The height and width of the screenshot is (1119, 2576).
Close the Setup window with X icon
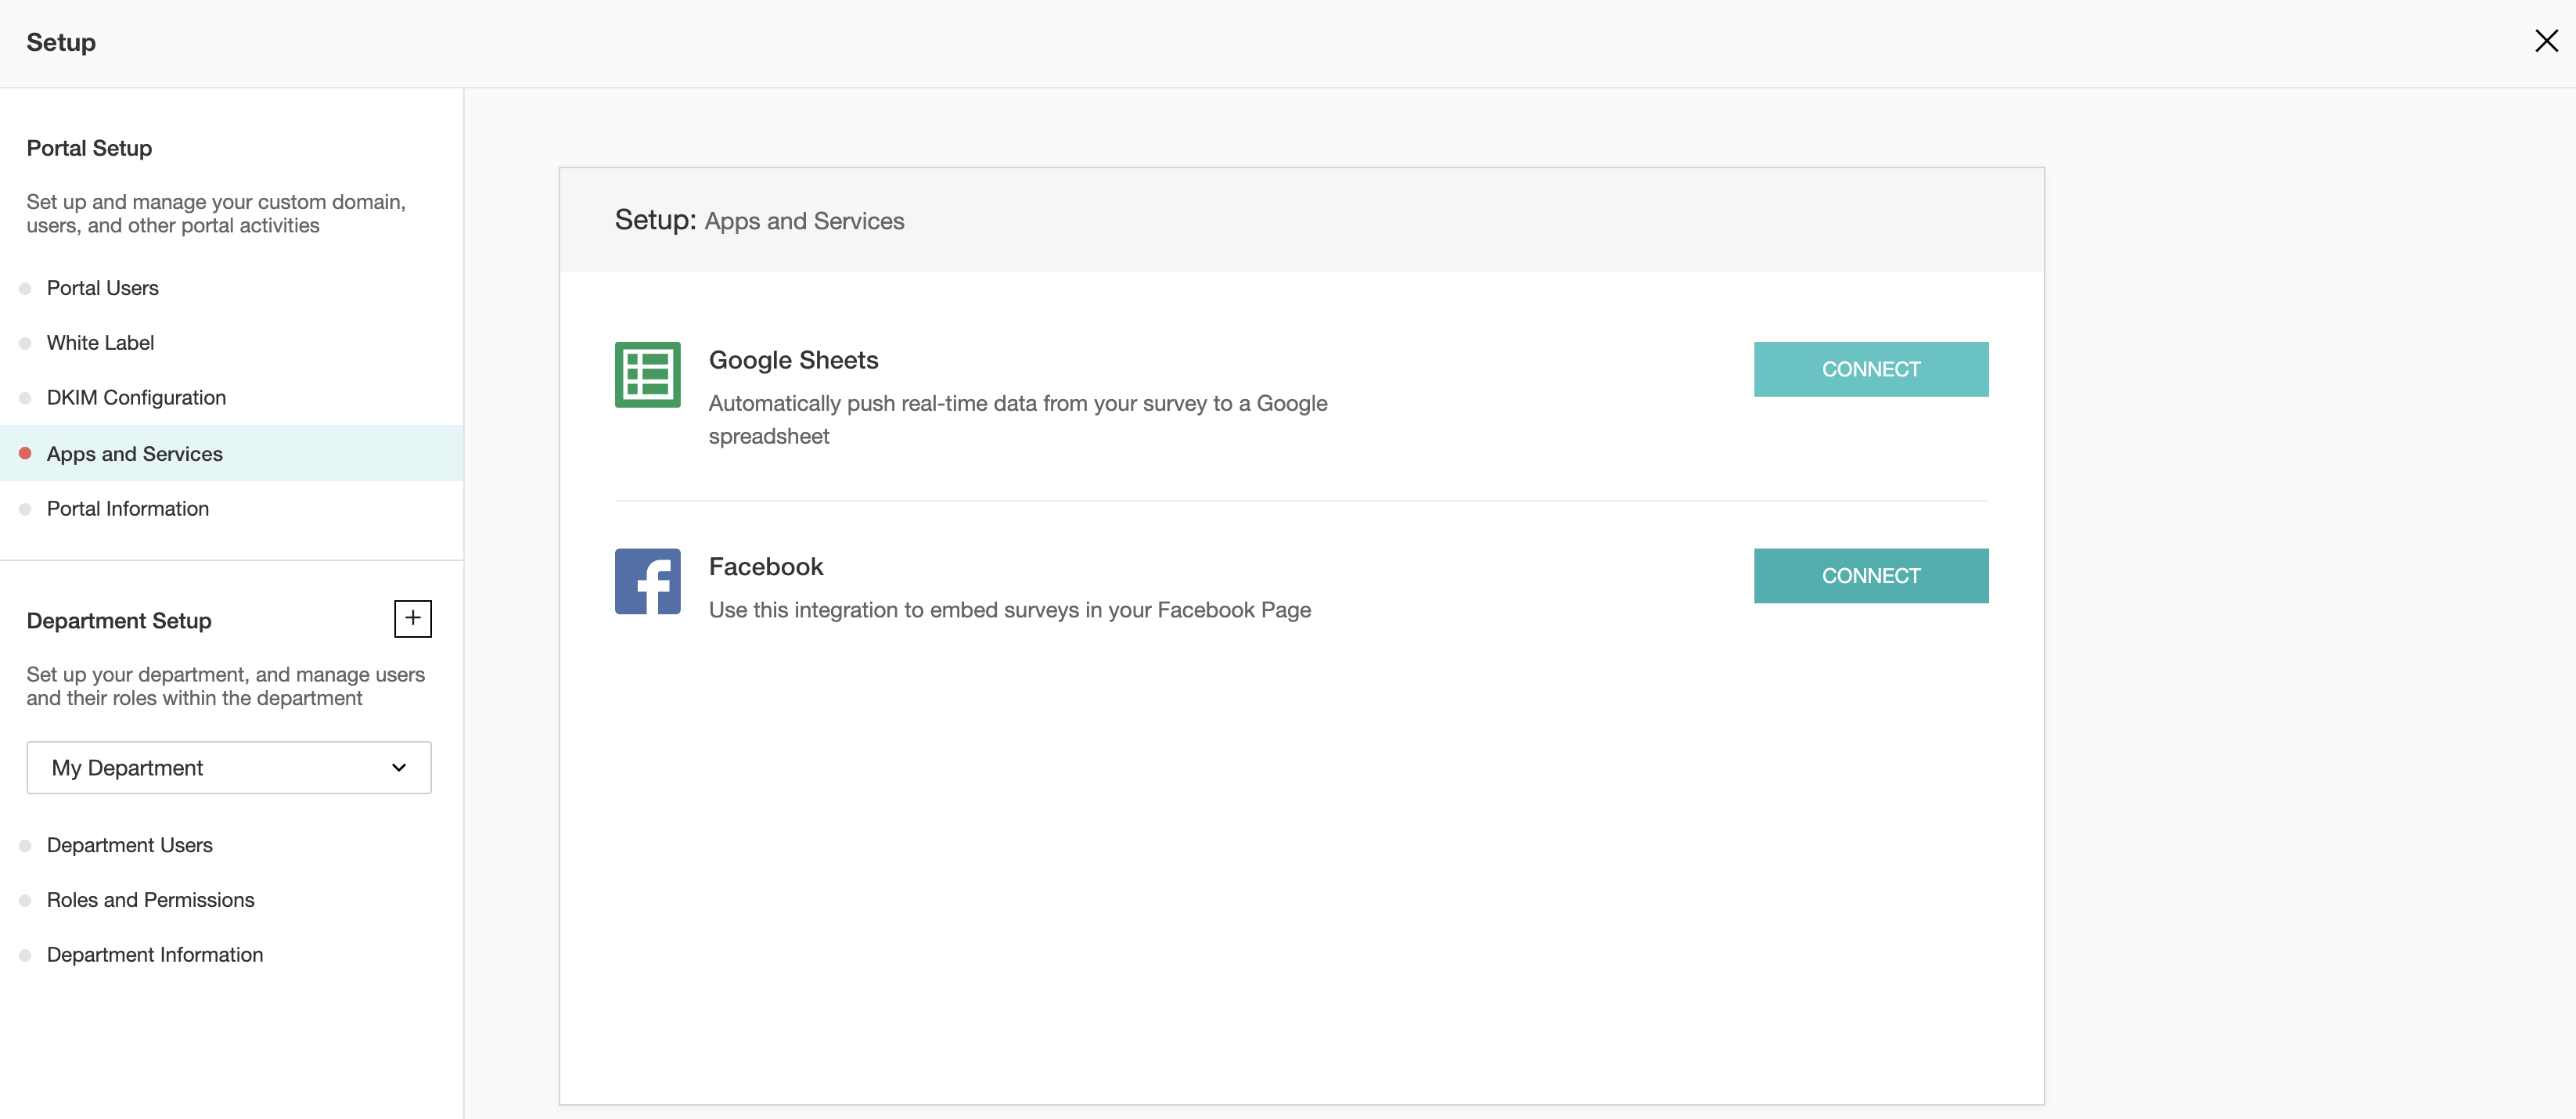pyautogui.click(x=2546, y=41)
